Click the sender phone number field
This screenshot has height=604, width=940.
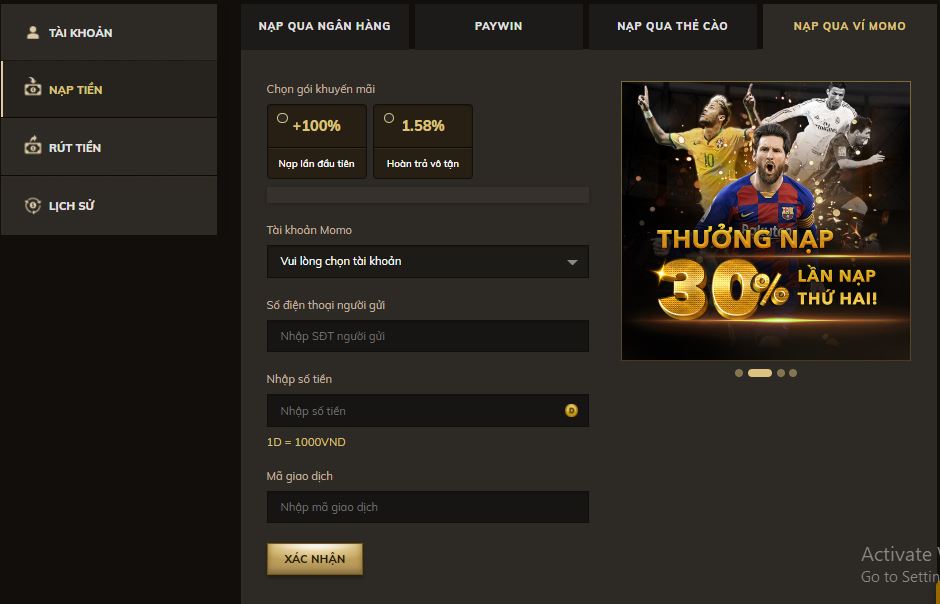pos(427,336)
